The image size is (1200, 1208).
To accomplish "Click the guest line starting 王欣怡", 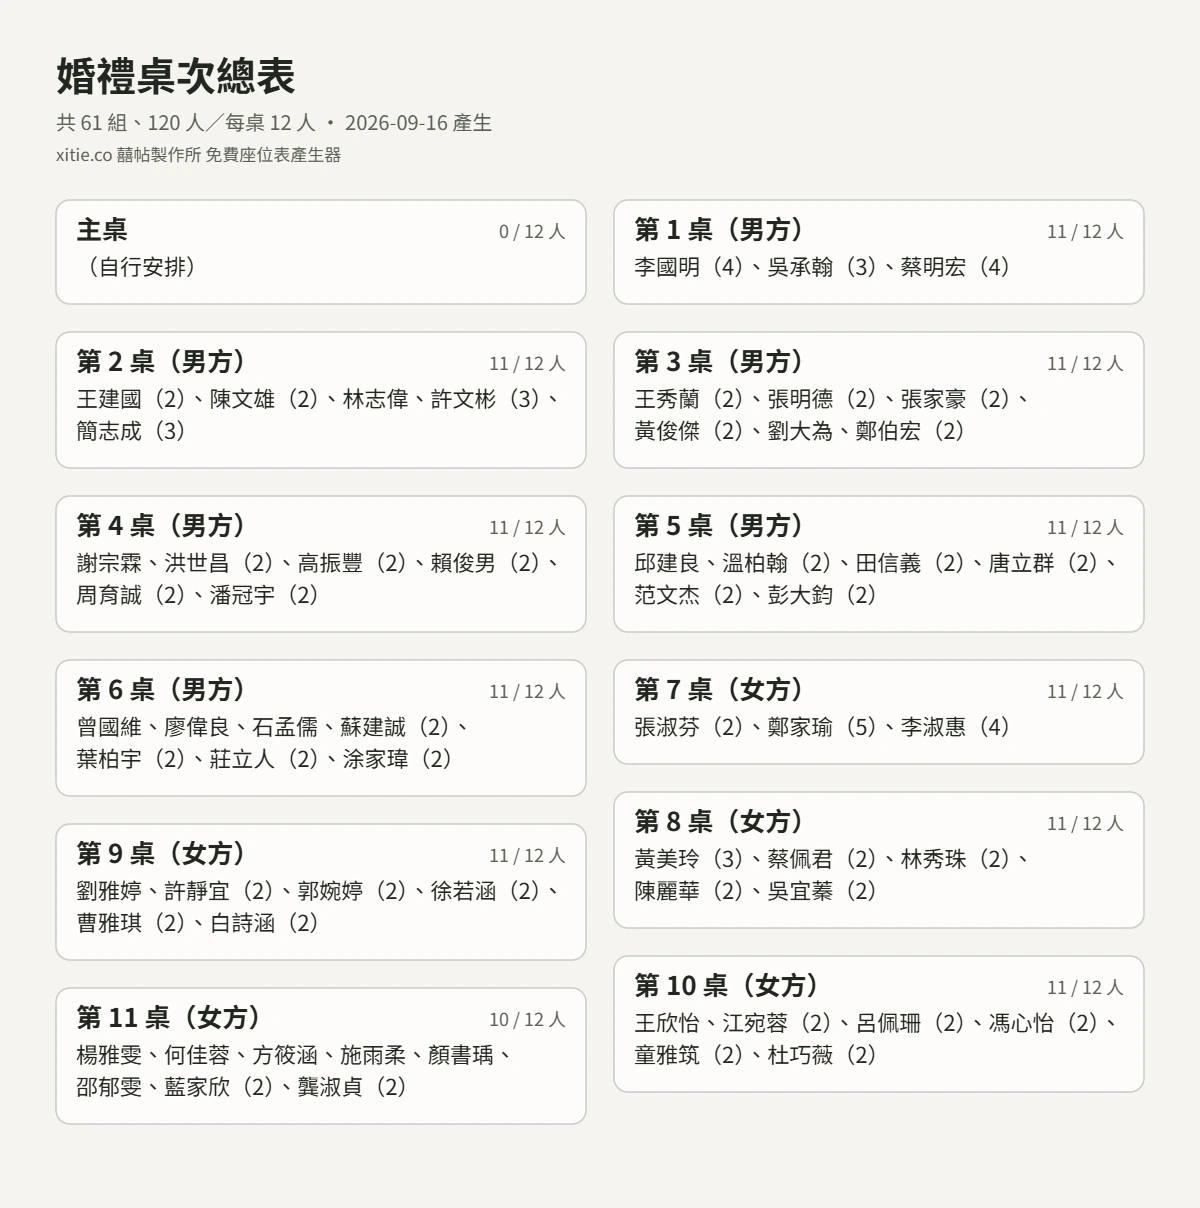I will point(876,1023).
